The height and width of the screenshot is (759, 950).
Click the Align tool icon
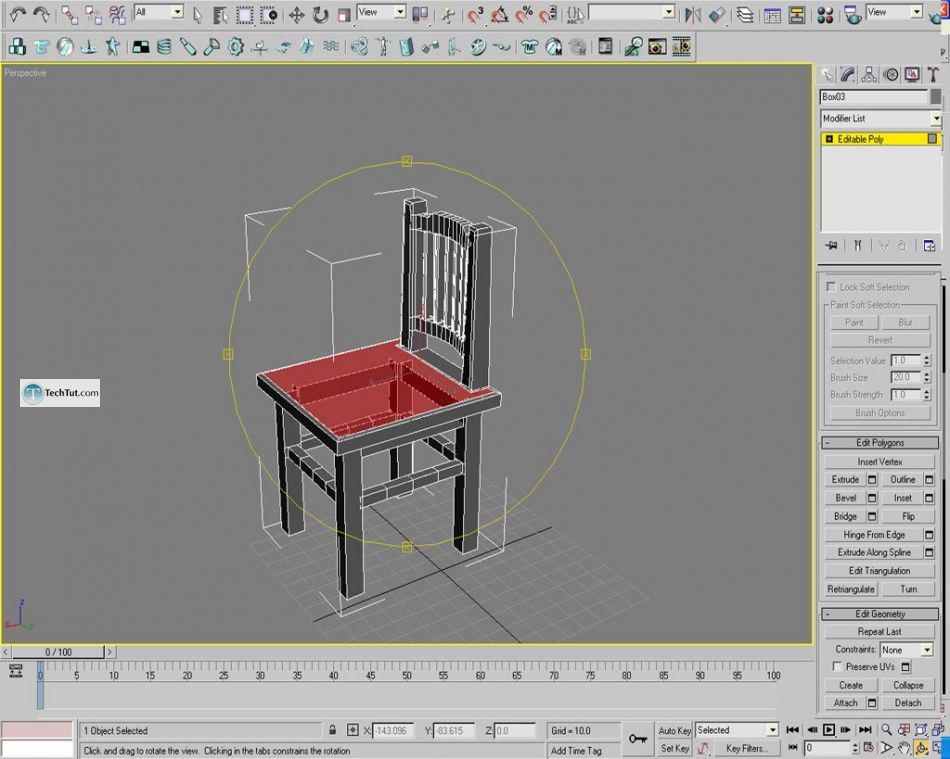tap(717, 15)
